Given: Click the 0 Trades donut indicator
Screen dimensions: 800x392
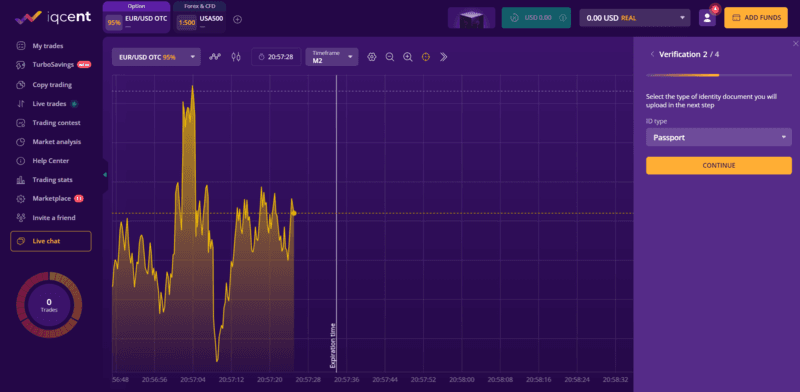Looking at the screenshot, I should [x=49, y=305].
